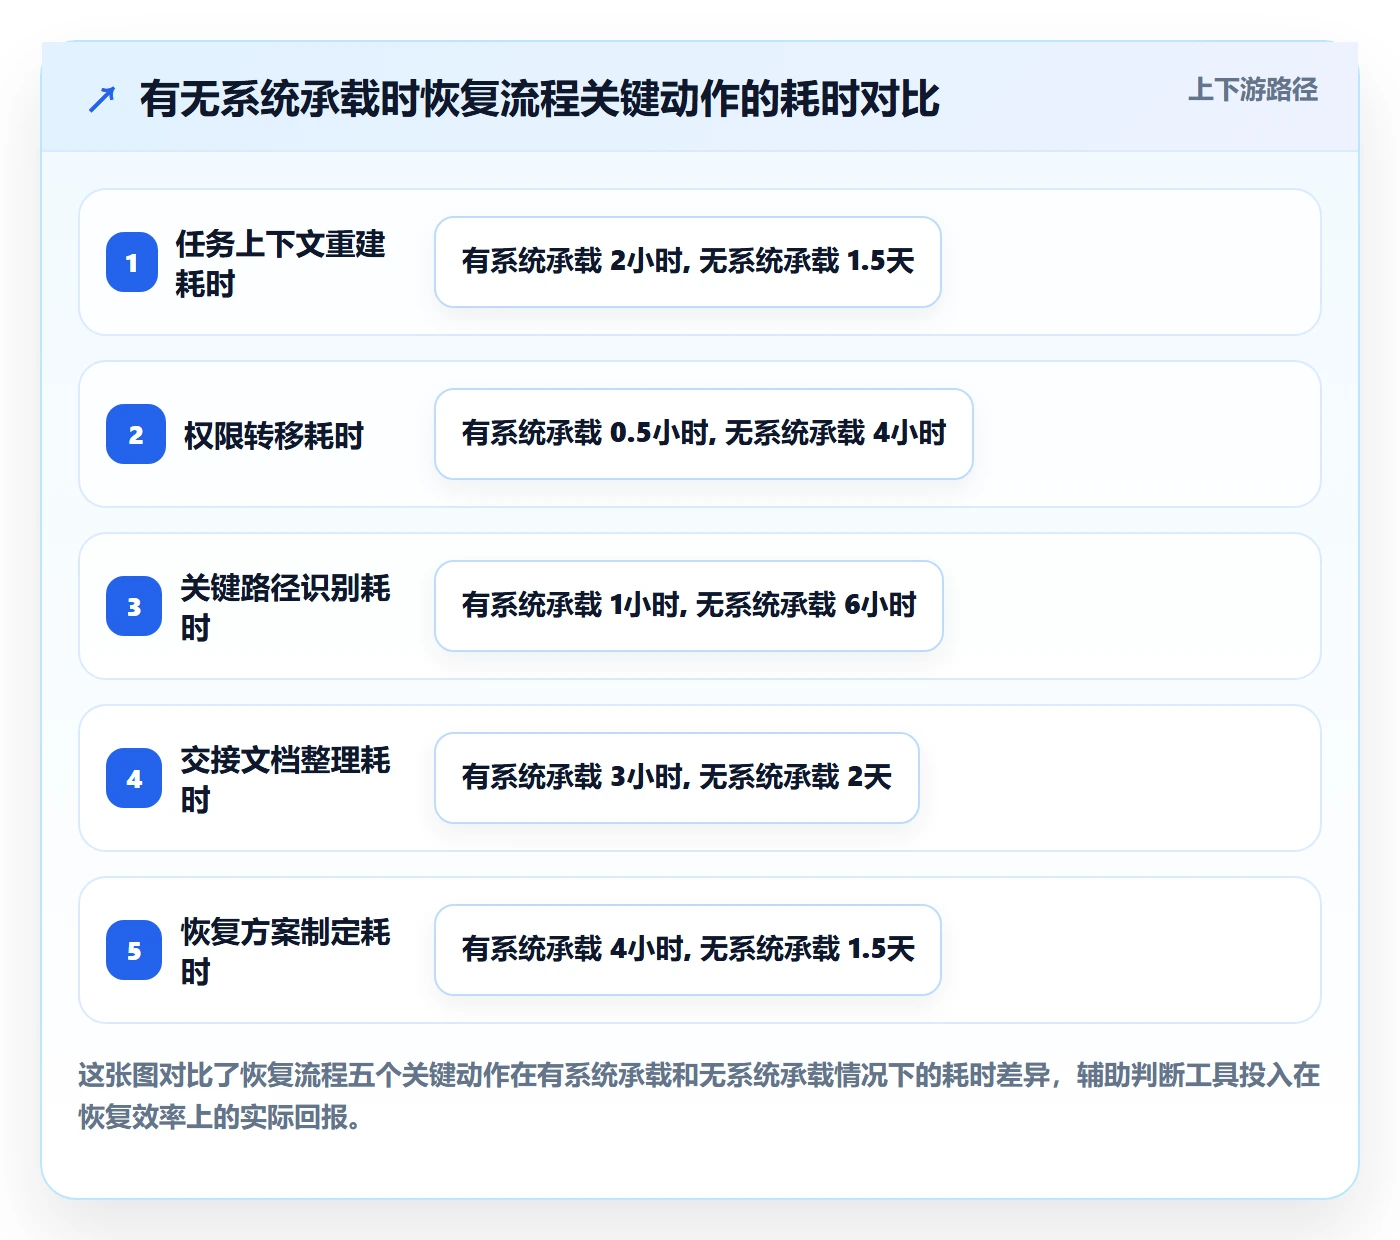The height and width of the screenshot is (1240, 1400).
Task: Click the value box 有系统承载 0.5小时, 无系统承载 4小时
Action: 704,434
